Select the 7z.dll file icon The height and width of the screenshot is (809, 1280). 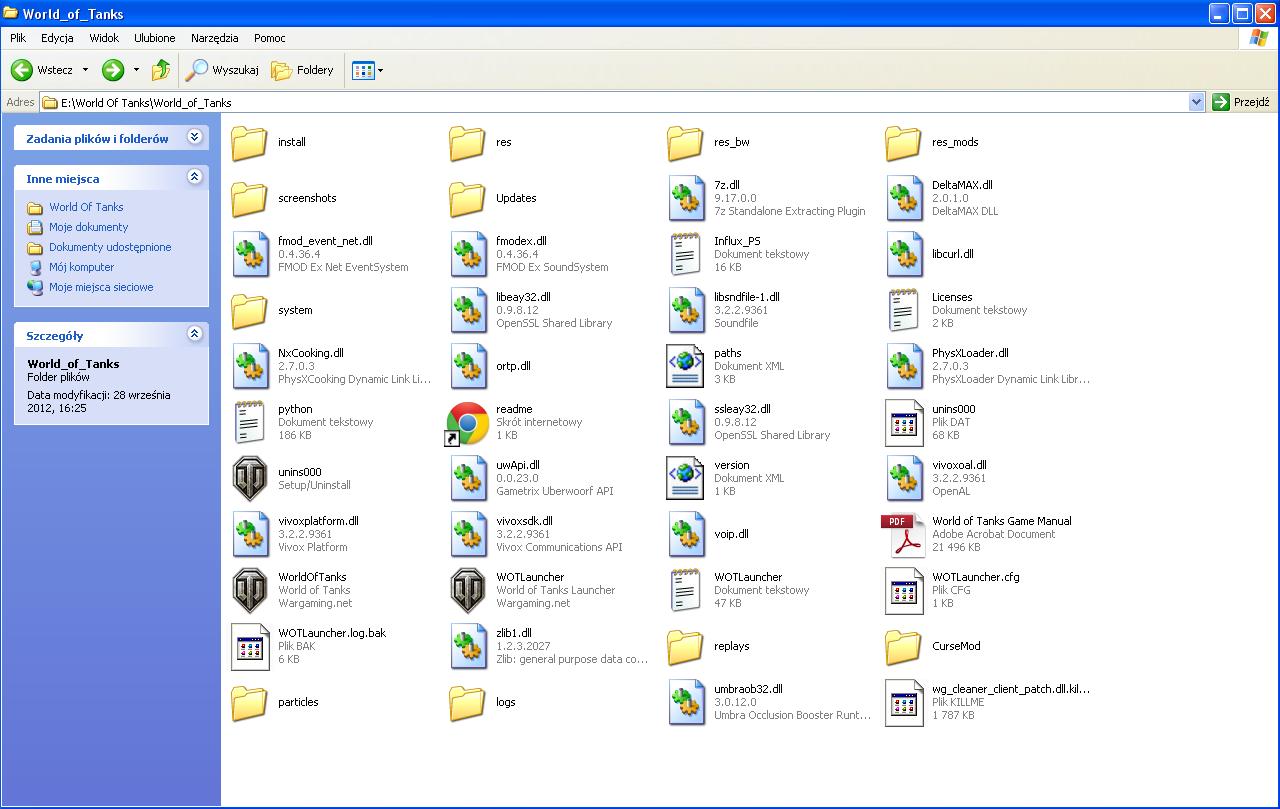click(685, 199)
